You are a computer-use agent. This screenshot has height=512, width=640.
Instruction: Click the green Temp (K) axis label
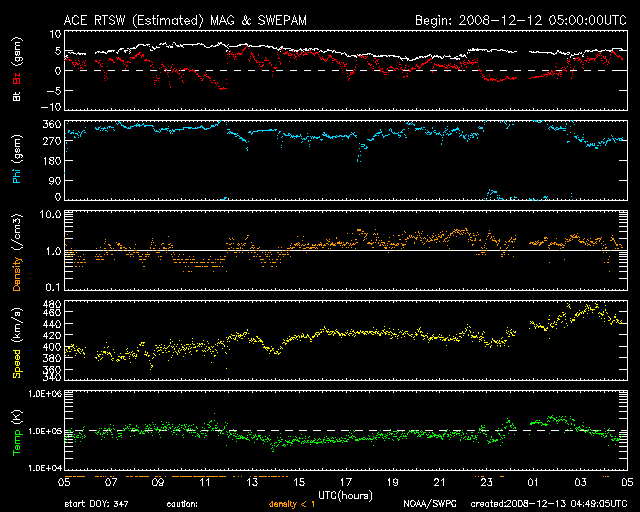point(13,433)
